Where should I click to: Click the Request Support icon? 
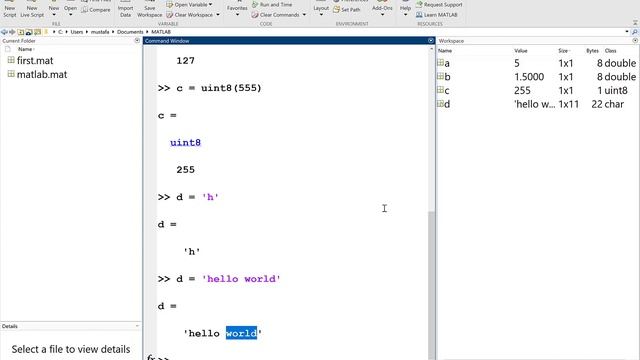pyautogui.click(x=419, y=4)
